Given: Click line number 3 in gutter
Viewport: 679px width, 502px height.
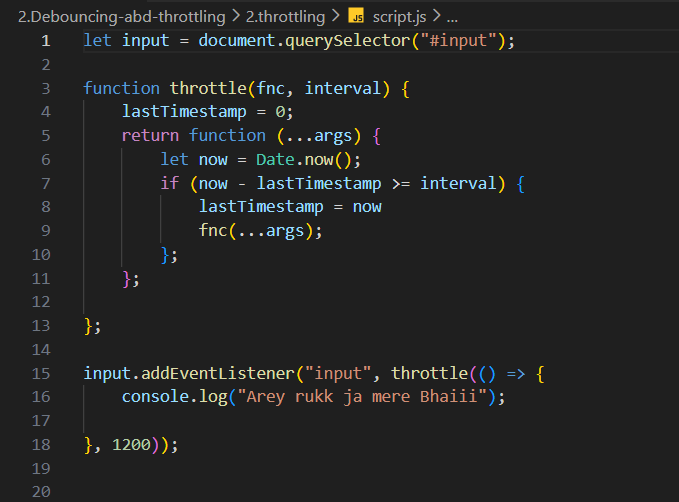Looking at the screenshot, I should pos(46,88).
